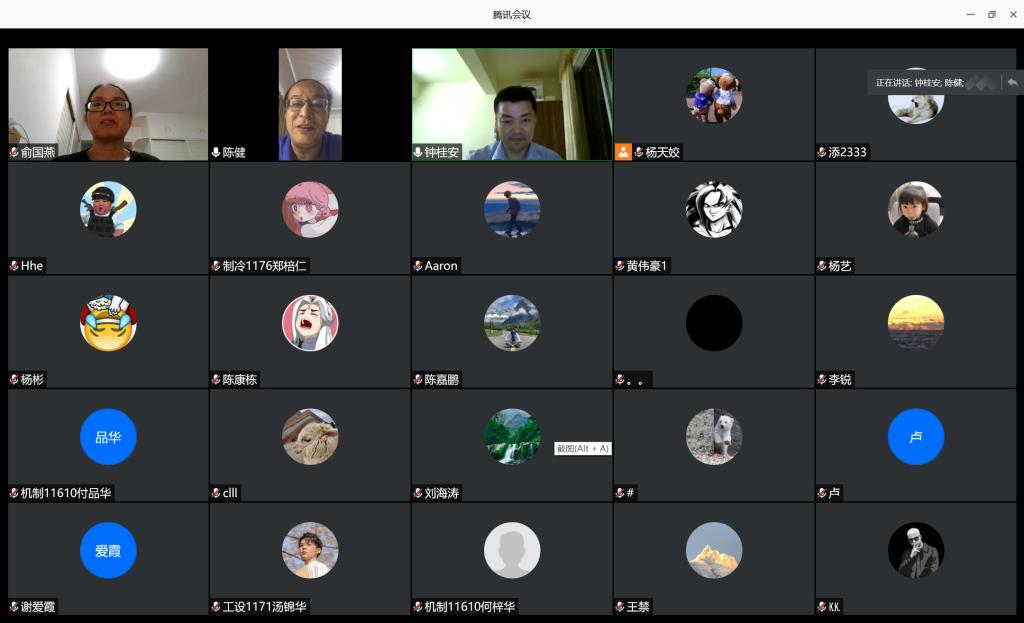The image size is (1024, 623).
Task: Click the muted mic icon next to 俞国燕
Action: pyautogui.click(x=14, y=153)
